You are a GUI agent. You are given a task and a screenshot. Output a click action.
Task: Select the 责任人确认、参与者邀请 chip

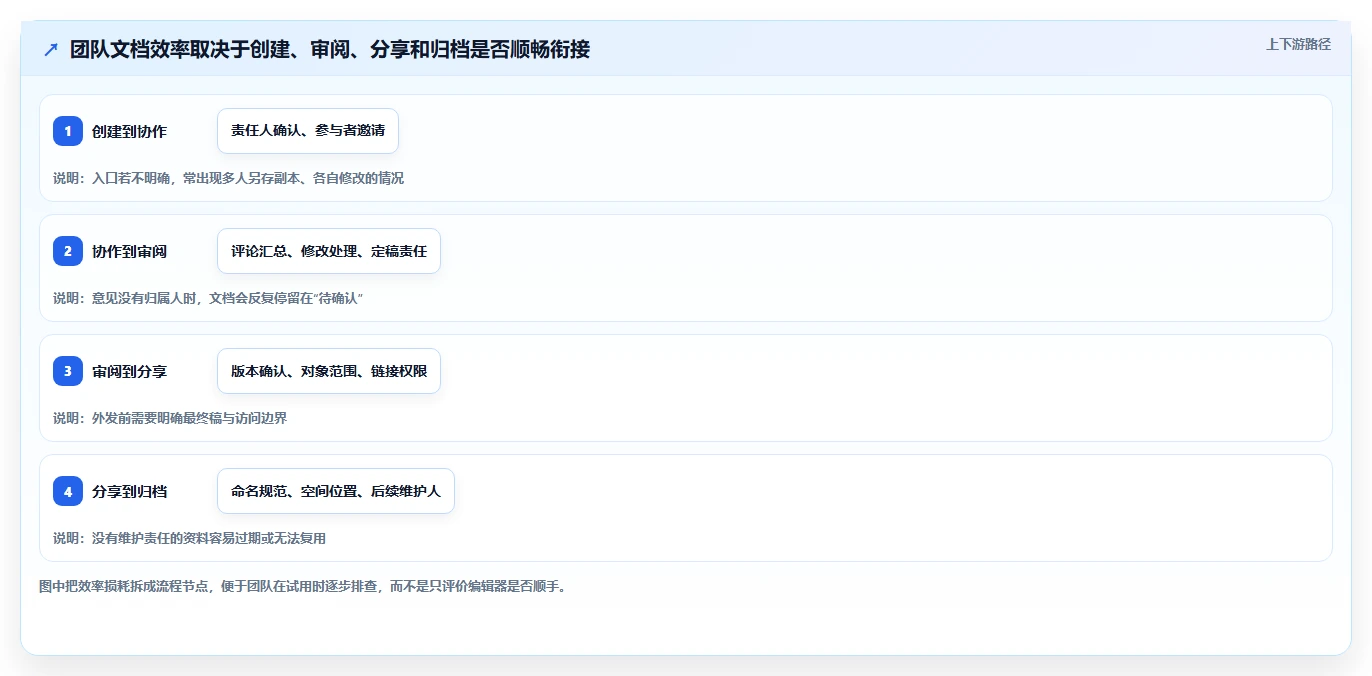pyautogui.click(x=308, y=131)
